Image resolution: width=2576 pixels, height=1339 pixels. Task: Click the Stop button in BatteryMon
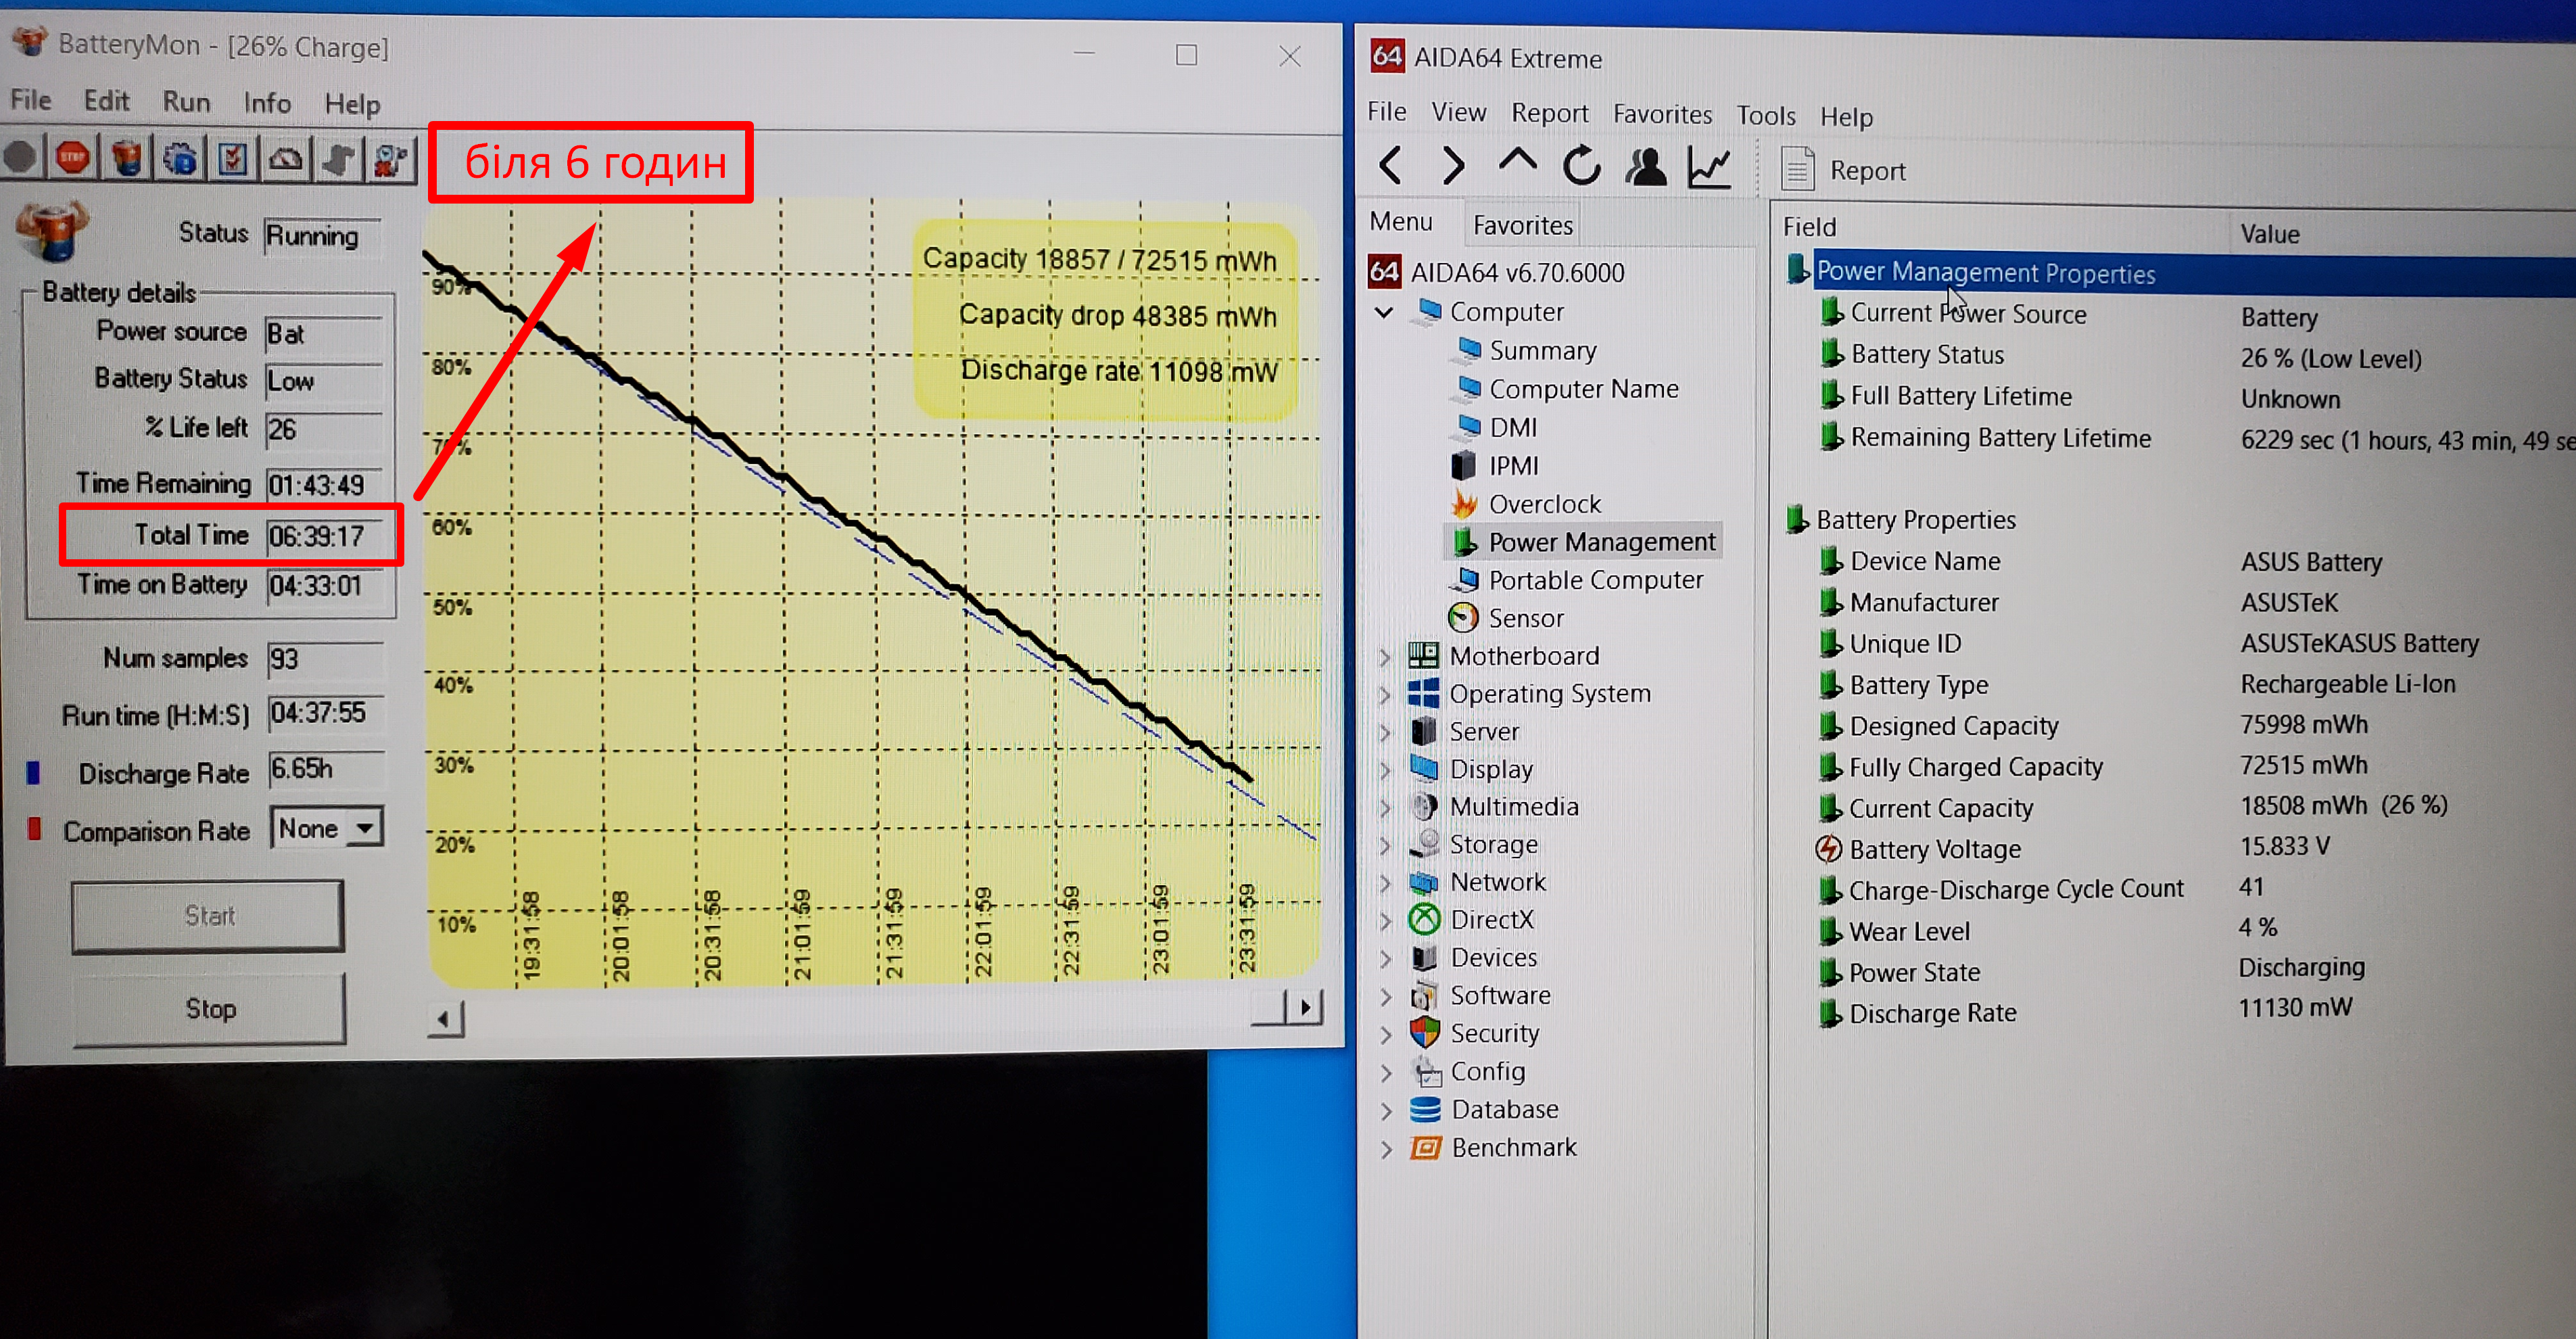point(209,1009)
